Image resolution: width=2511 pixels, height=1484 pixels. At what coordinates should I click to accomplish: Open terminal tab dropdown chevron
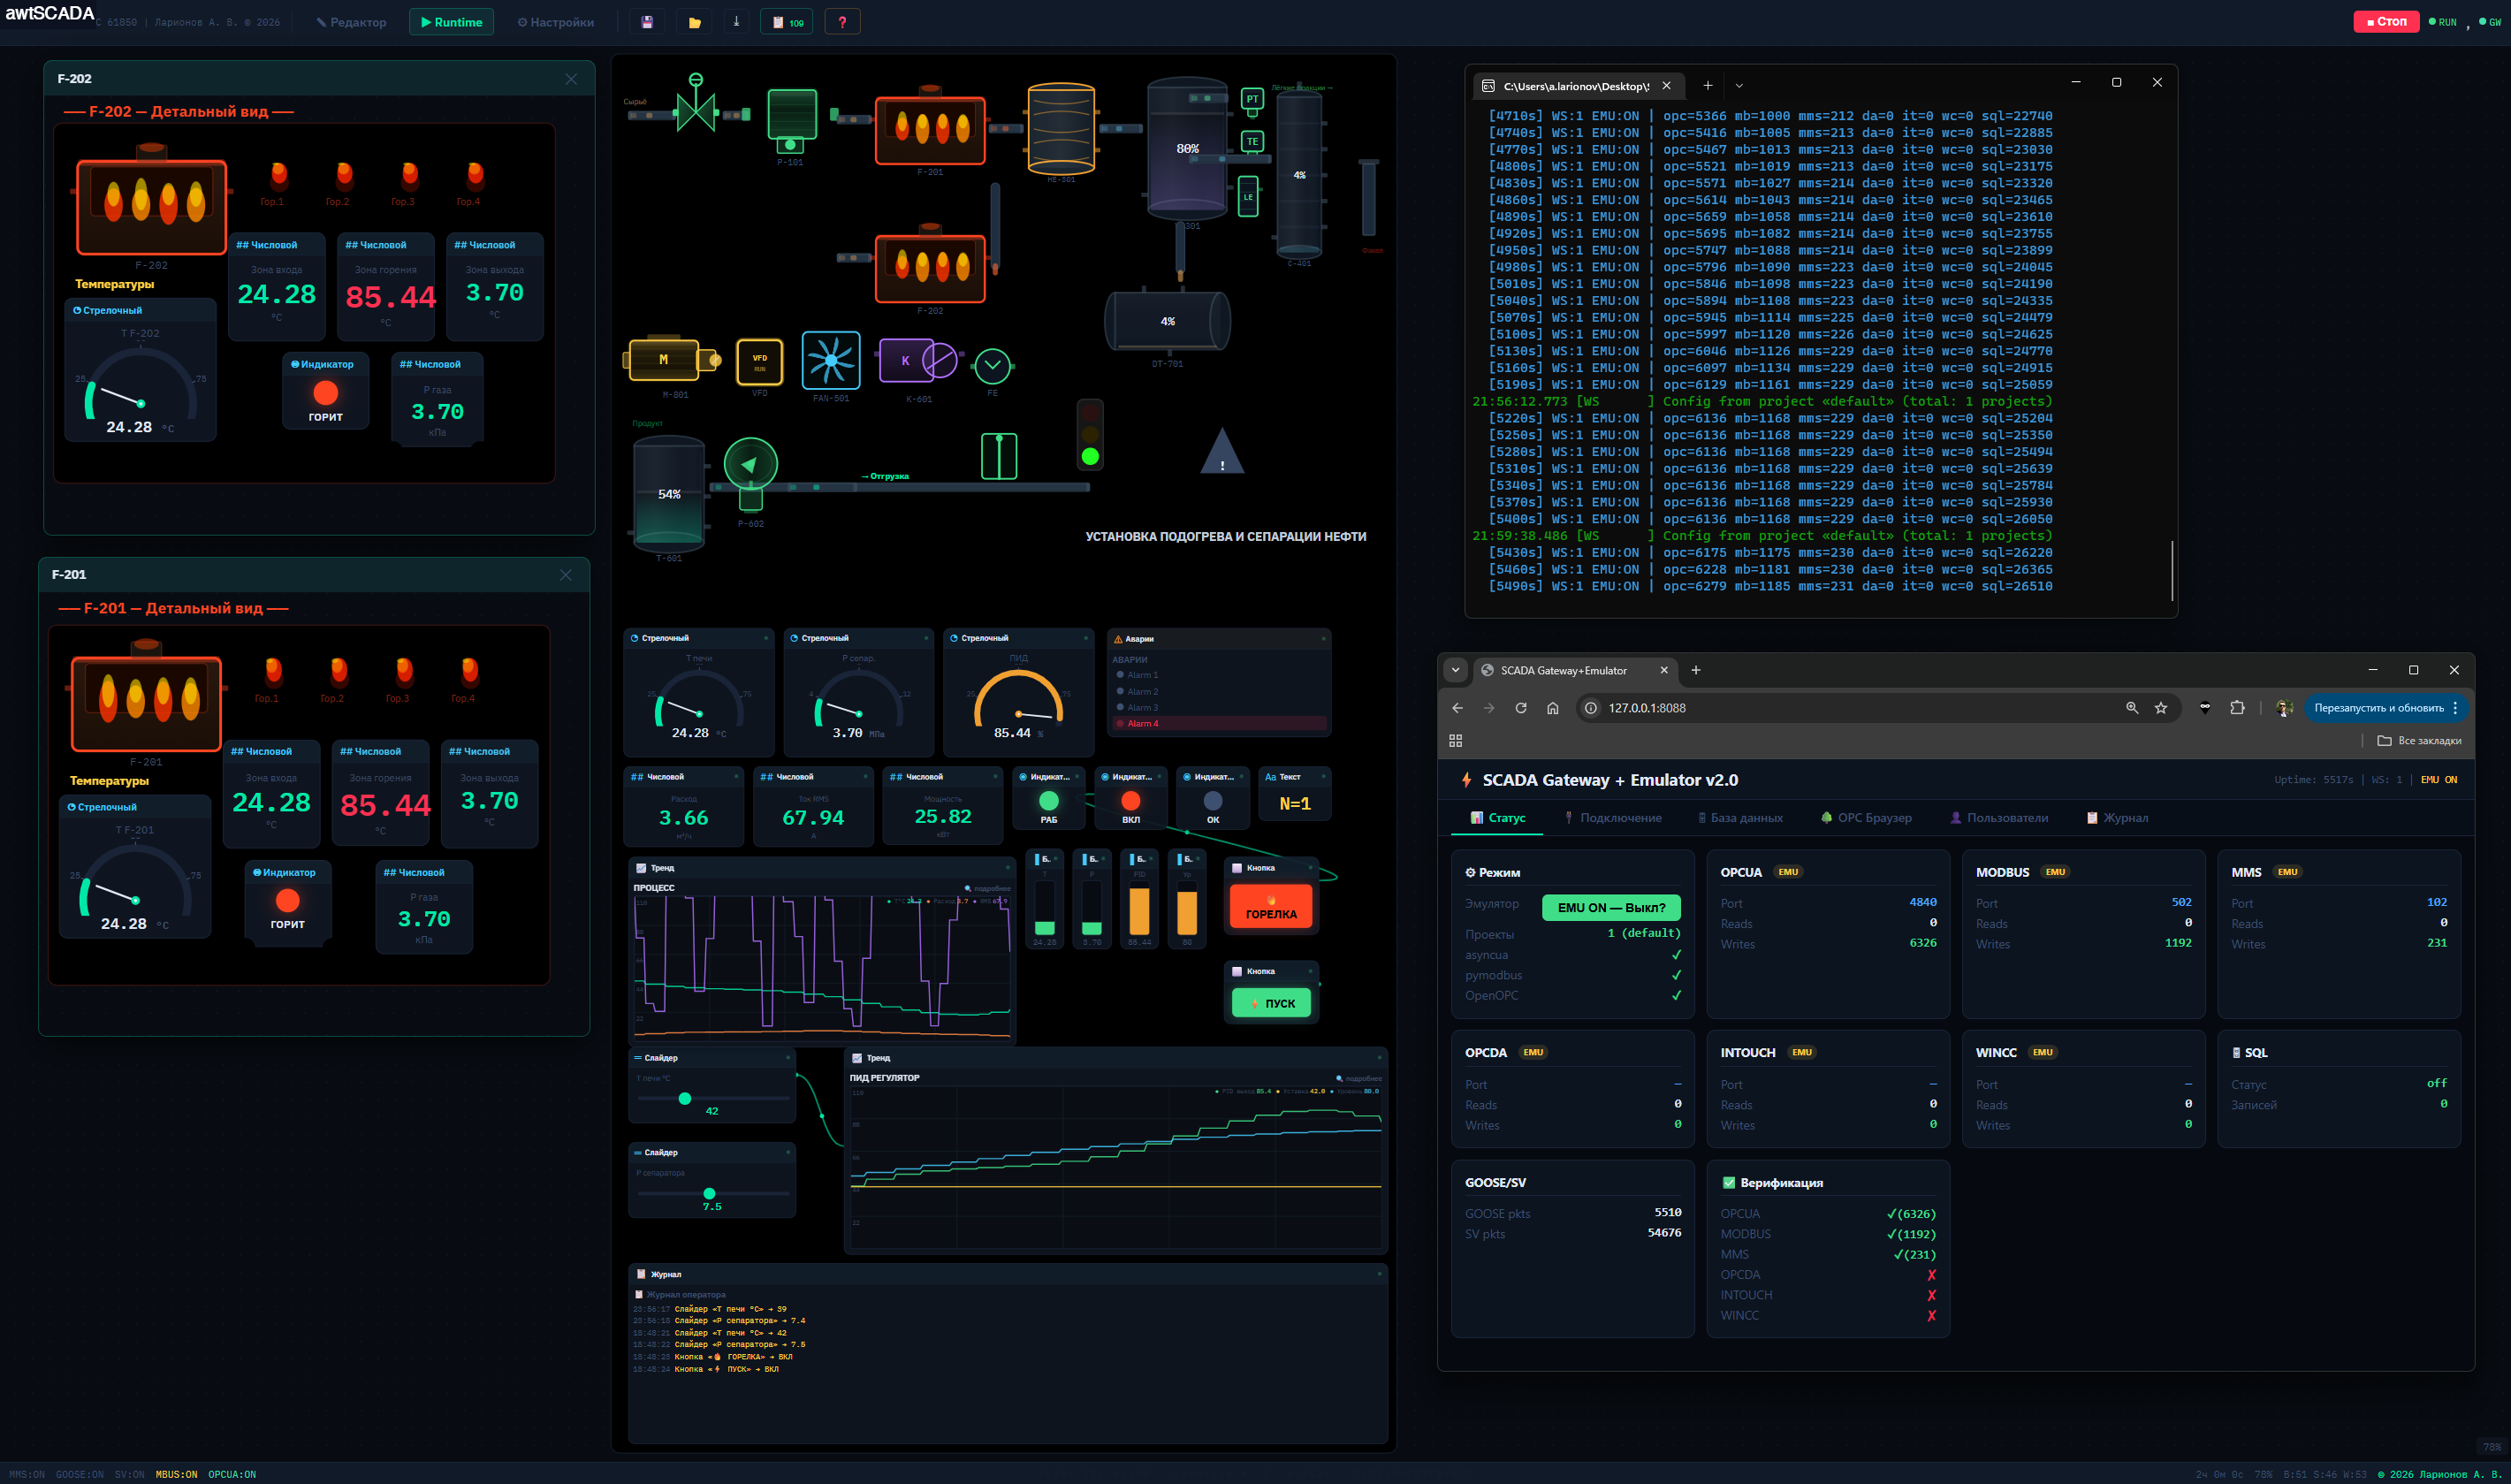click(1739, 86)
